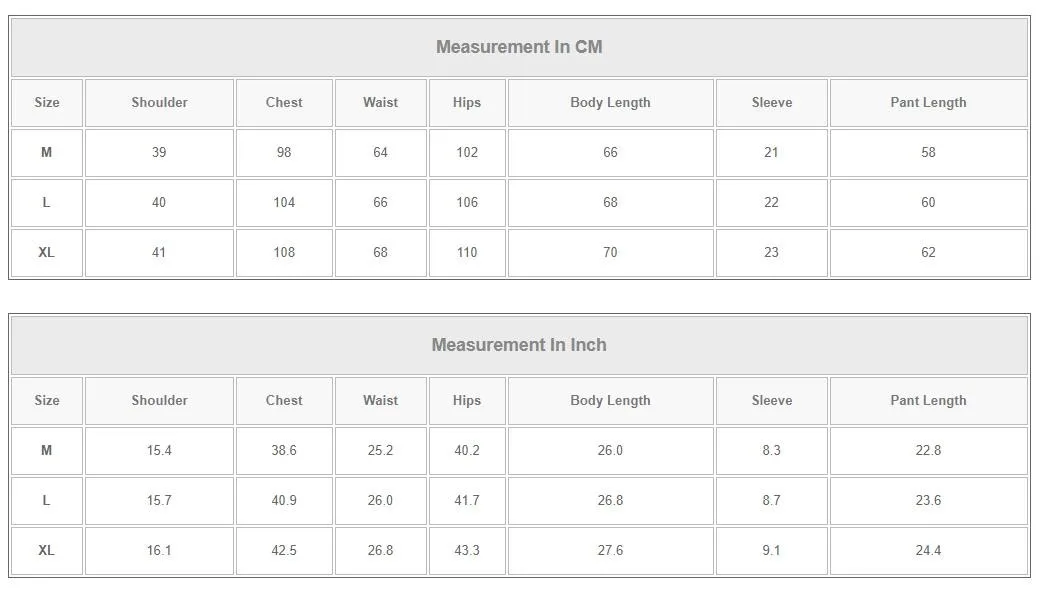Click the chest value 104 for size L
The width and height of the screenshot is (1040, 590).
284,202
